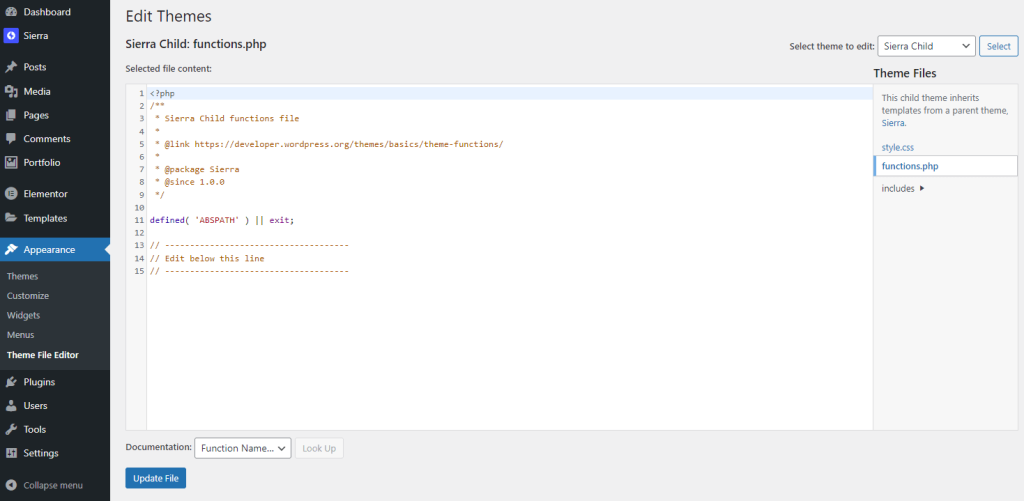This screenshot has height=501, width=1024.
Task: Click the Media library icon
Action: coord(10,91)
